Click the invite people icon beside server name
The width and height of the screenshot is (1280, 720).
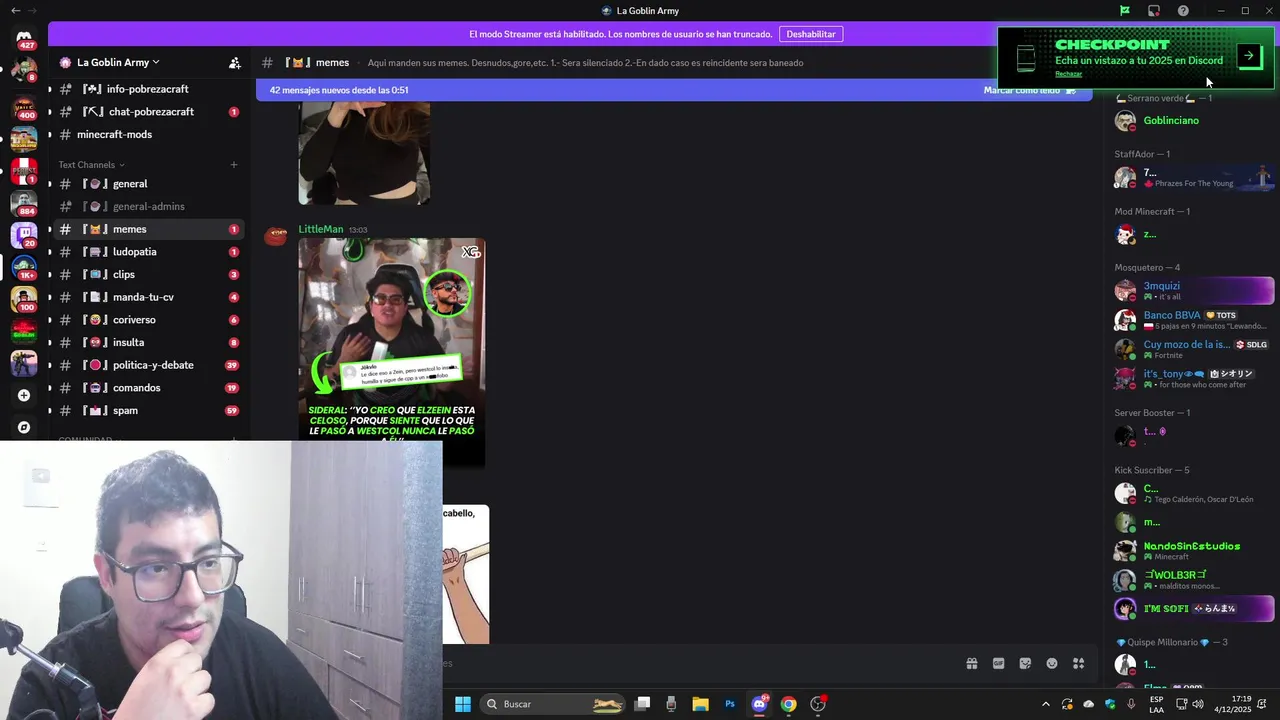pos(234,62)
